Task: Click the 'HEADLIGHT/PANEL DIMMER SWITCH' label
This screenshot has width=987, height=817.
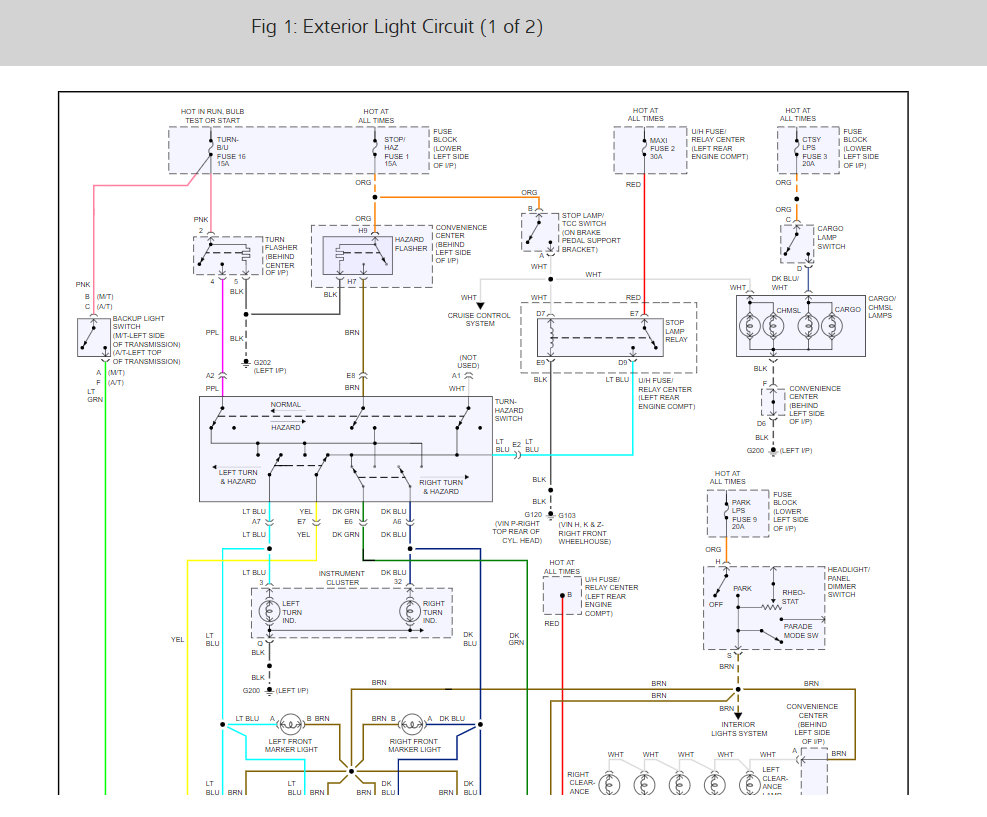Action: pyautogui.click(x=848, y=582)
